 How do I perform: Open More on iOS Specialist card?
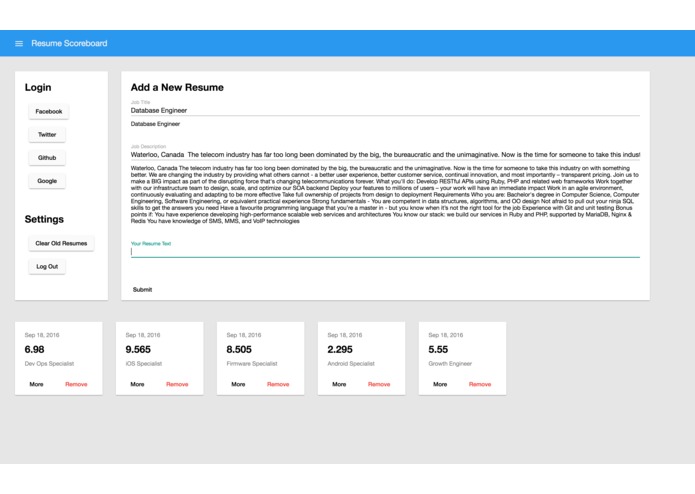[137, 384]
